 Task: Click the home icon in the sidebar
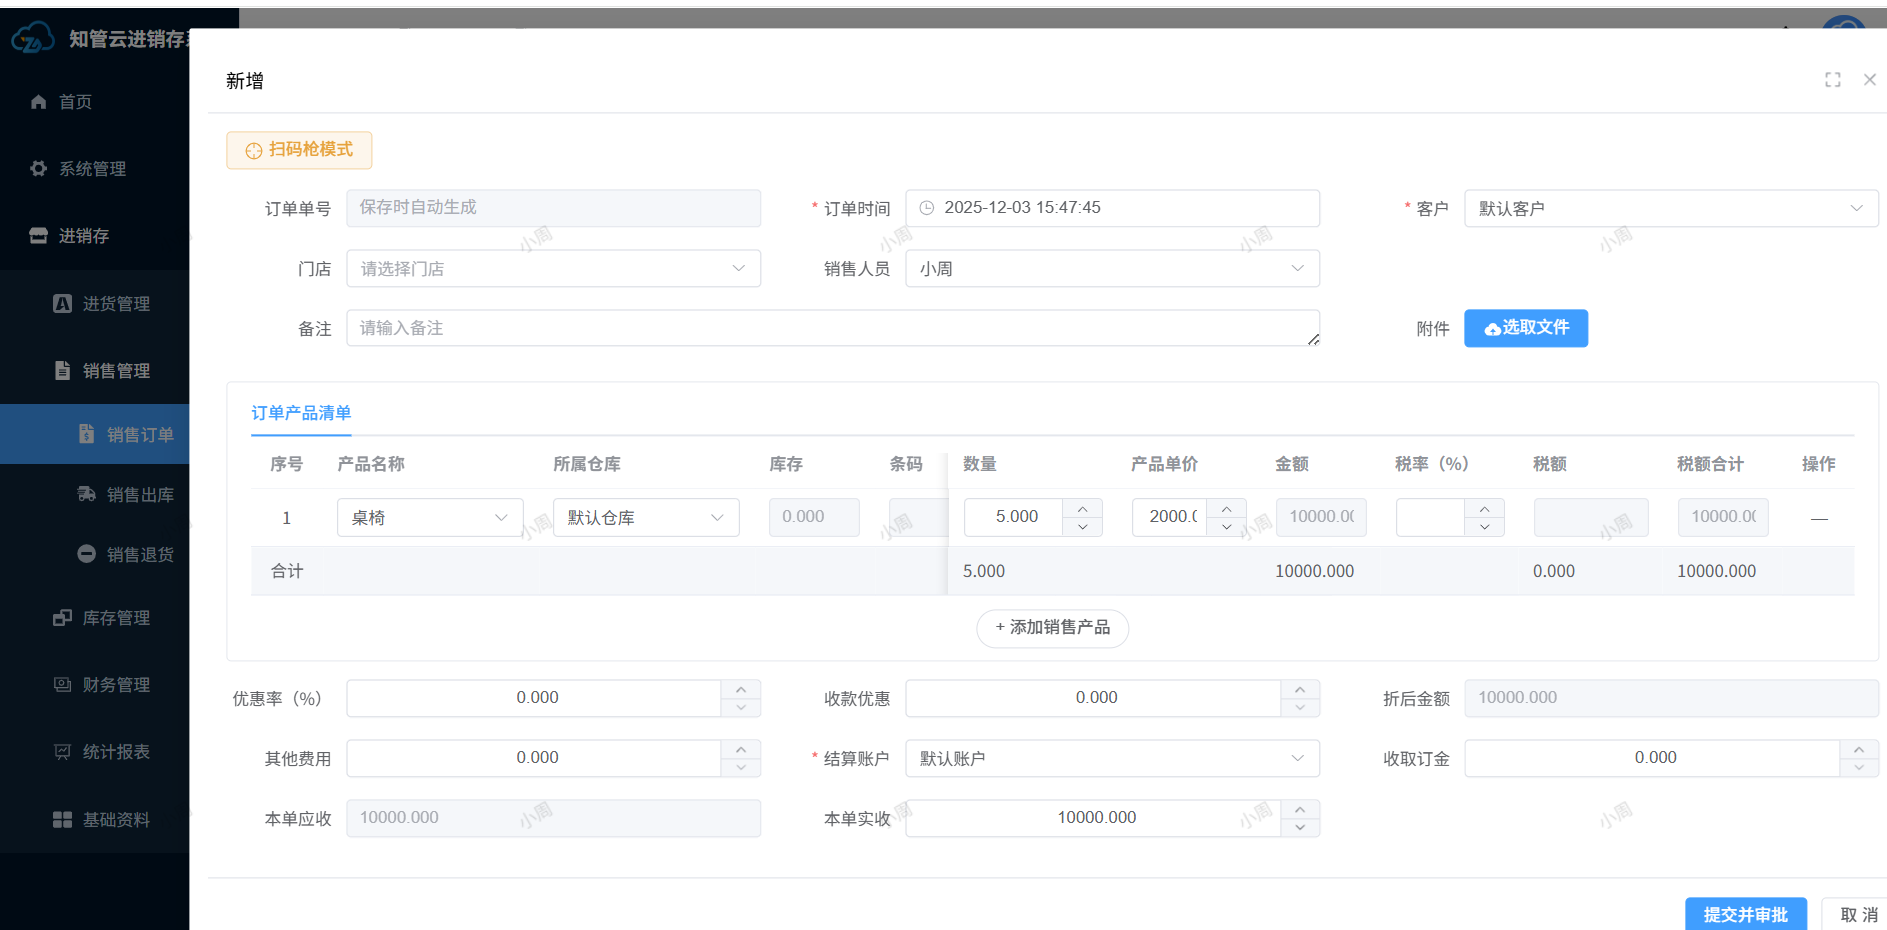point(39,102)
